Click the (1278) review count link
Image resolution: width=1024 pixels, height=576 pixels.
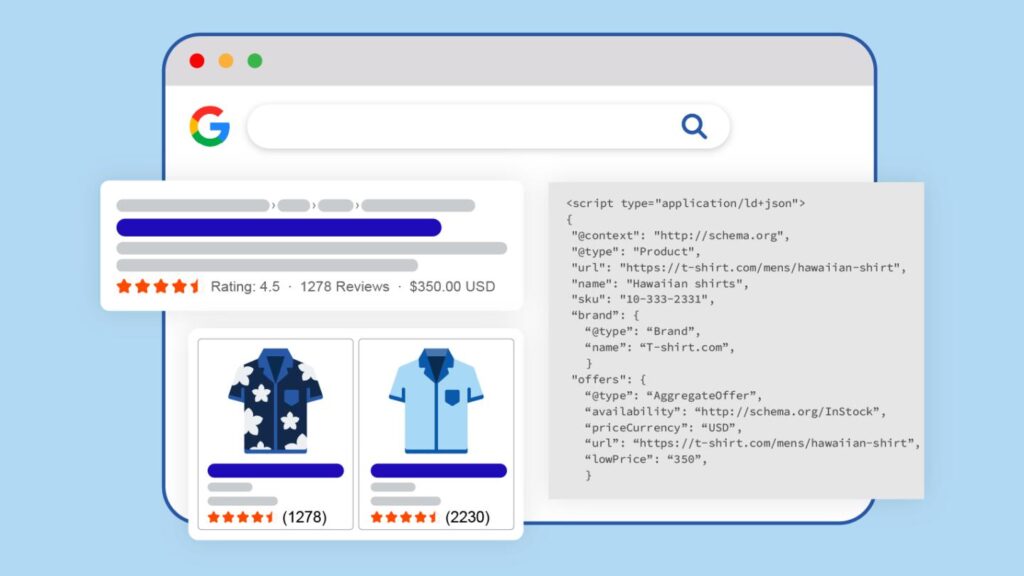pos(306,518)
